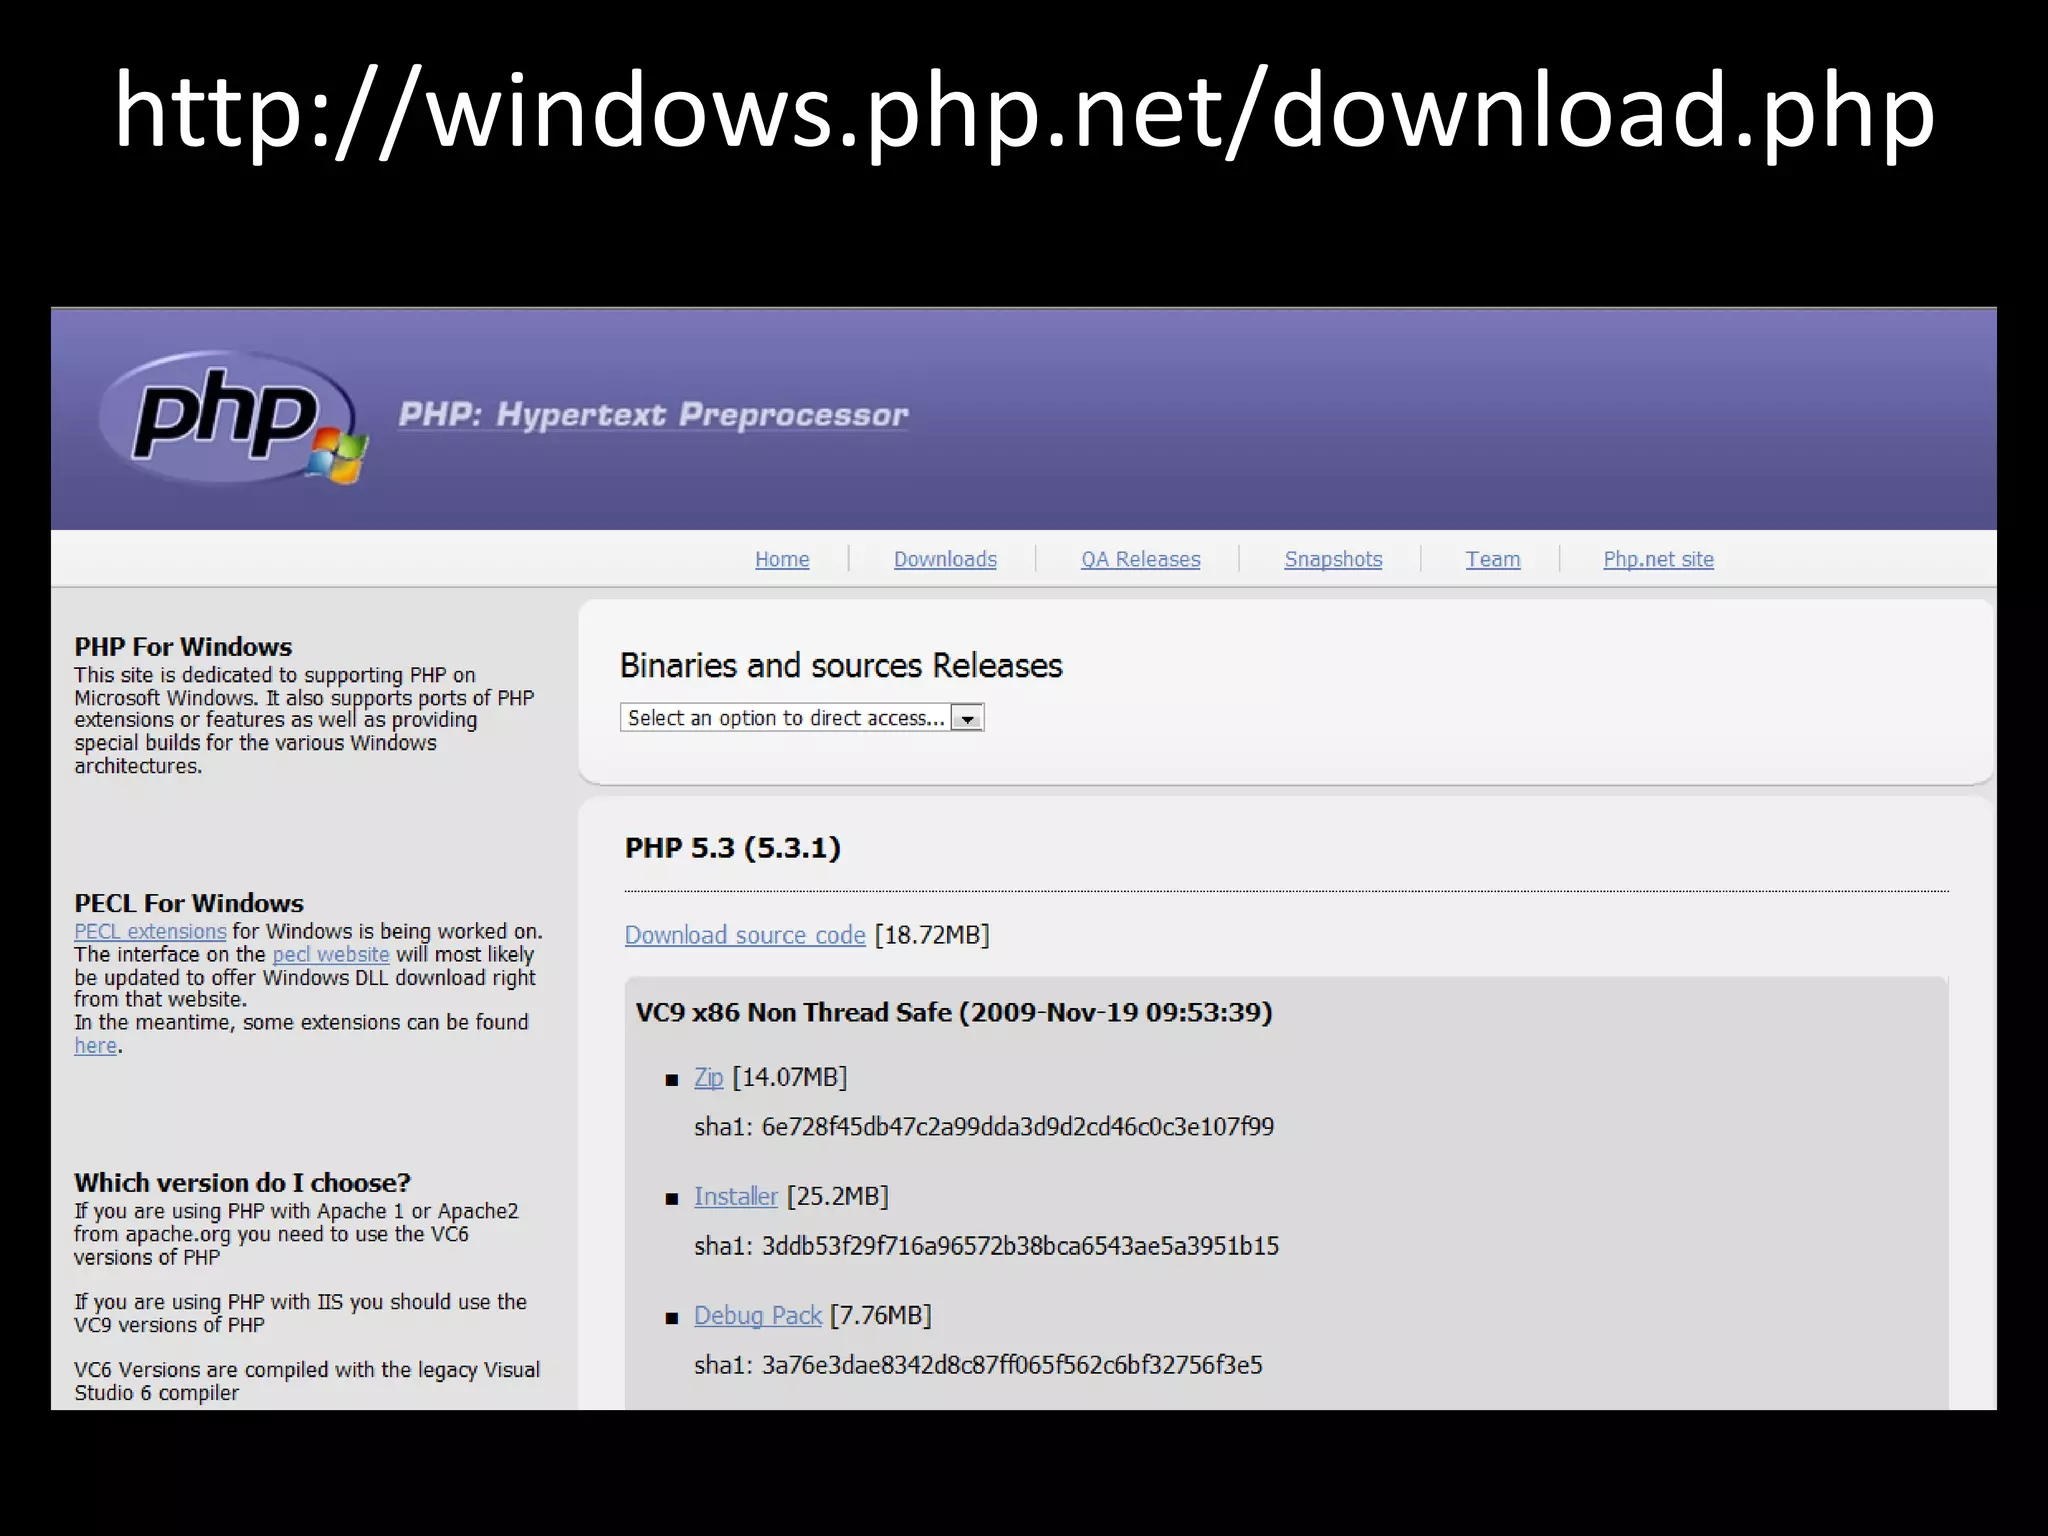Go to the Downloads page link
The image size is (2048, 1536).
point(945,559)
